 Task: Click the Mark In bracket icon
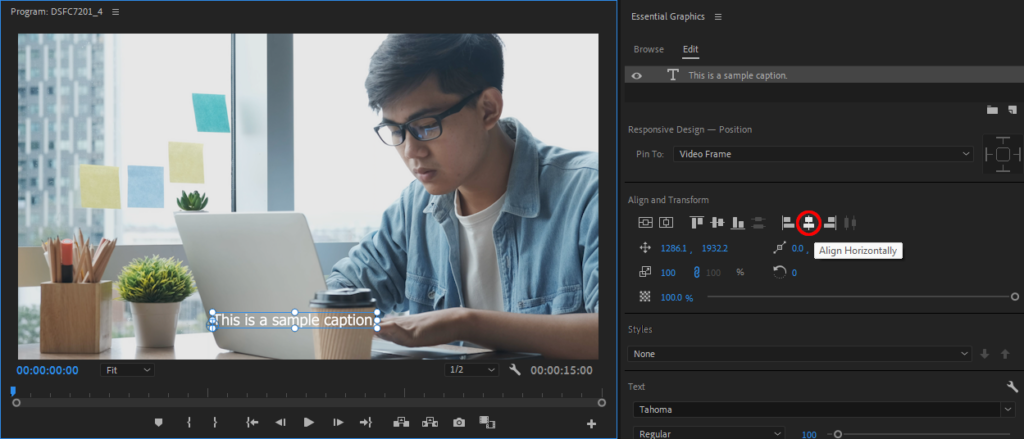click(x=187, y=423)
